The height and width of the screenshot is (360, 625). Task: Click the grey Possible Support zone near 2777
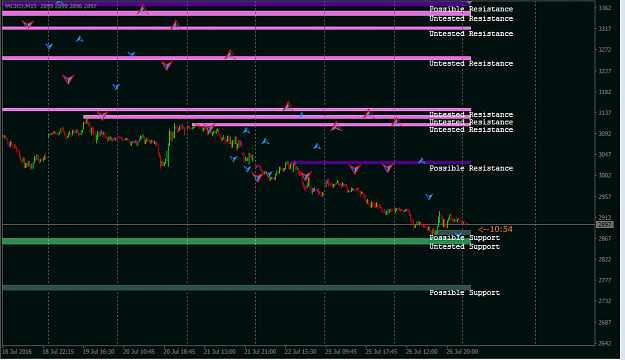coord(236,288)
